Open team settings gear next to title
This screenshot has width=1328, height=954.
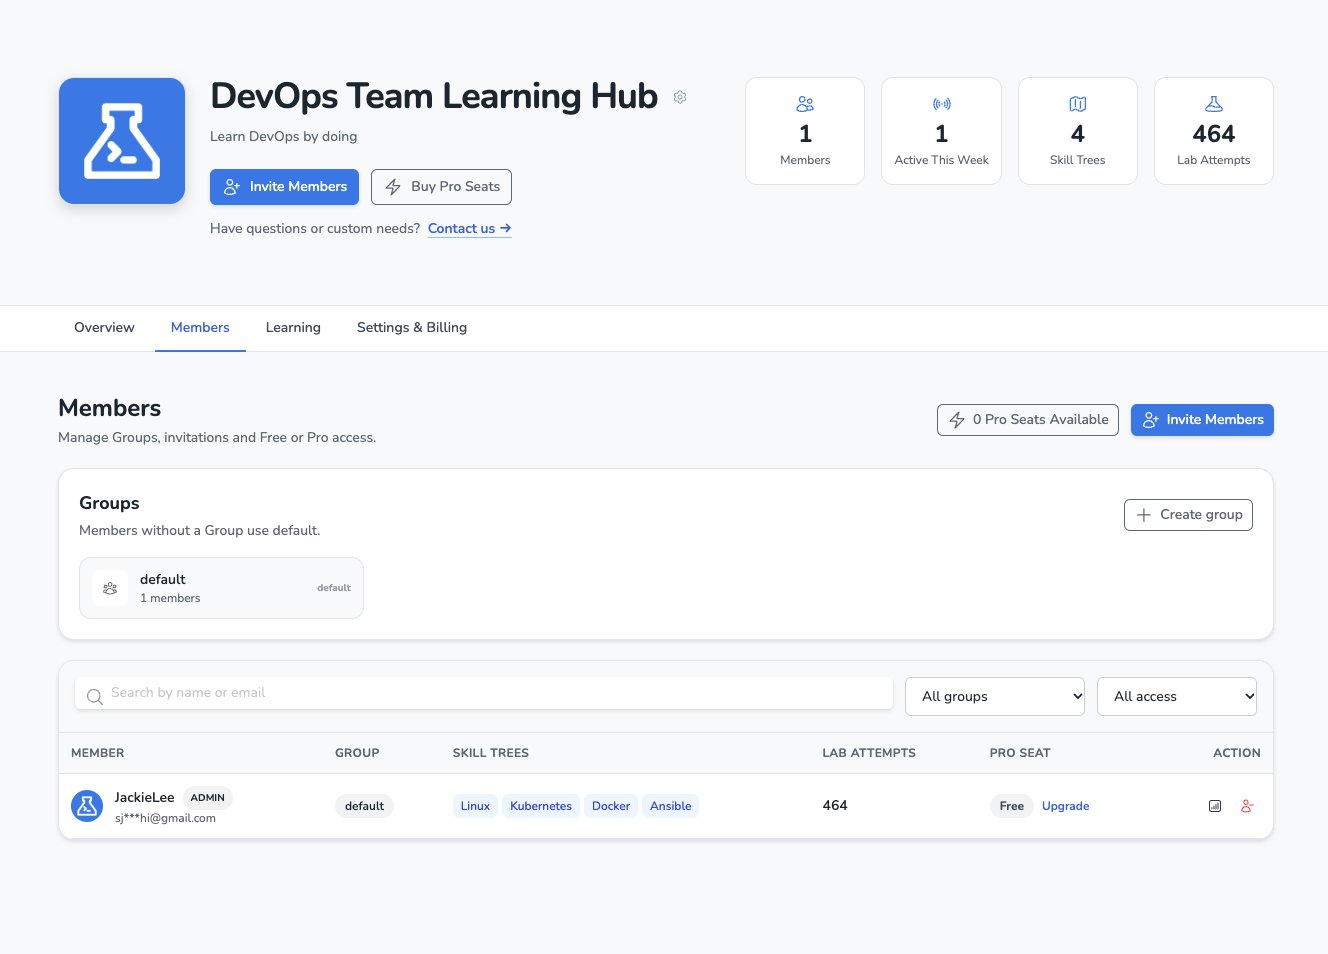tap(680, 97)
